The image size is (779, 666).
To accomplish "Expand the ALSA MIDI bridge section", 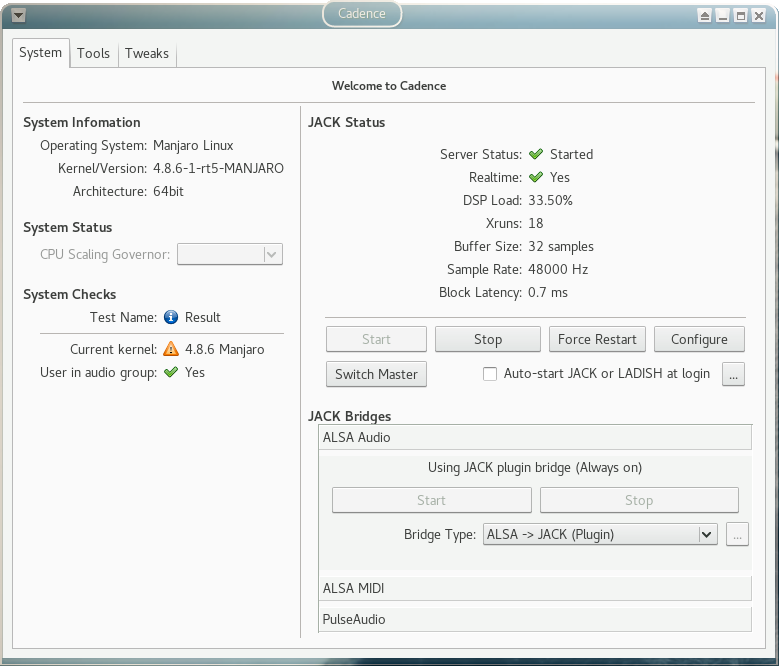I will [x=535, y=588].
